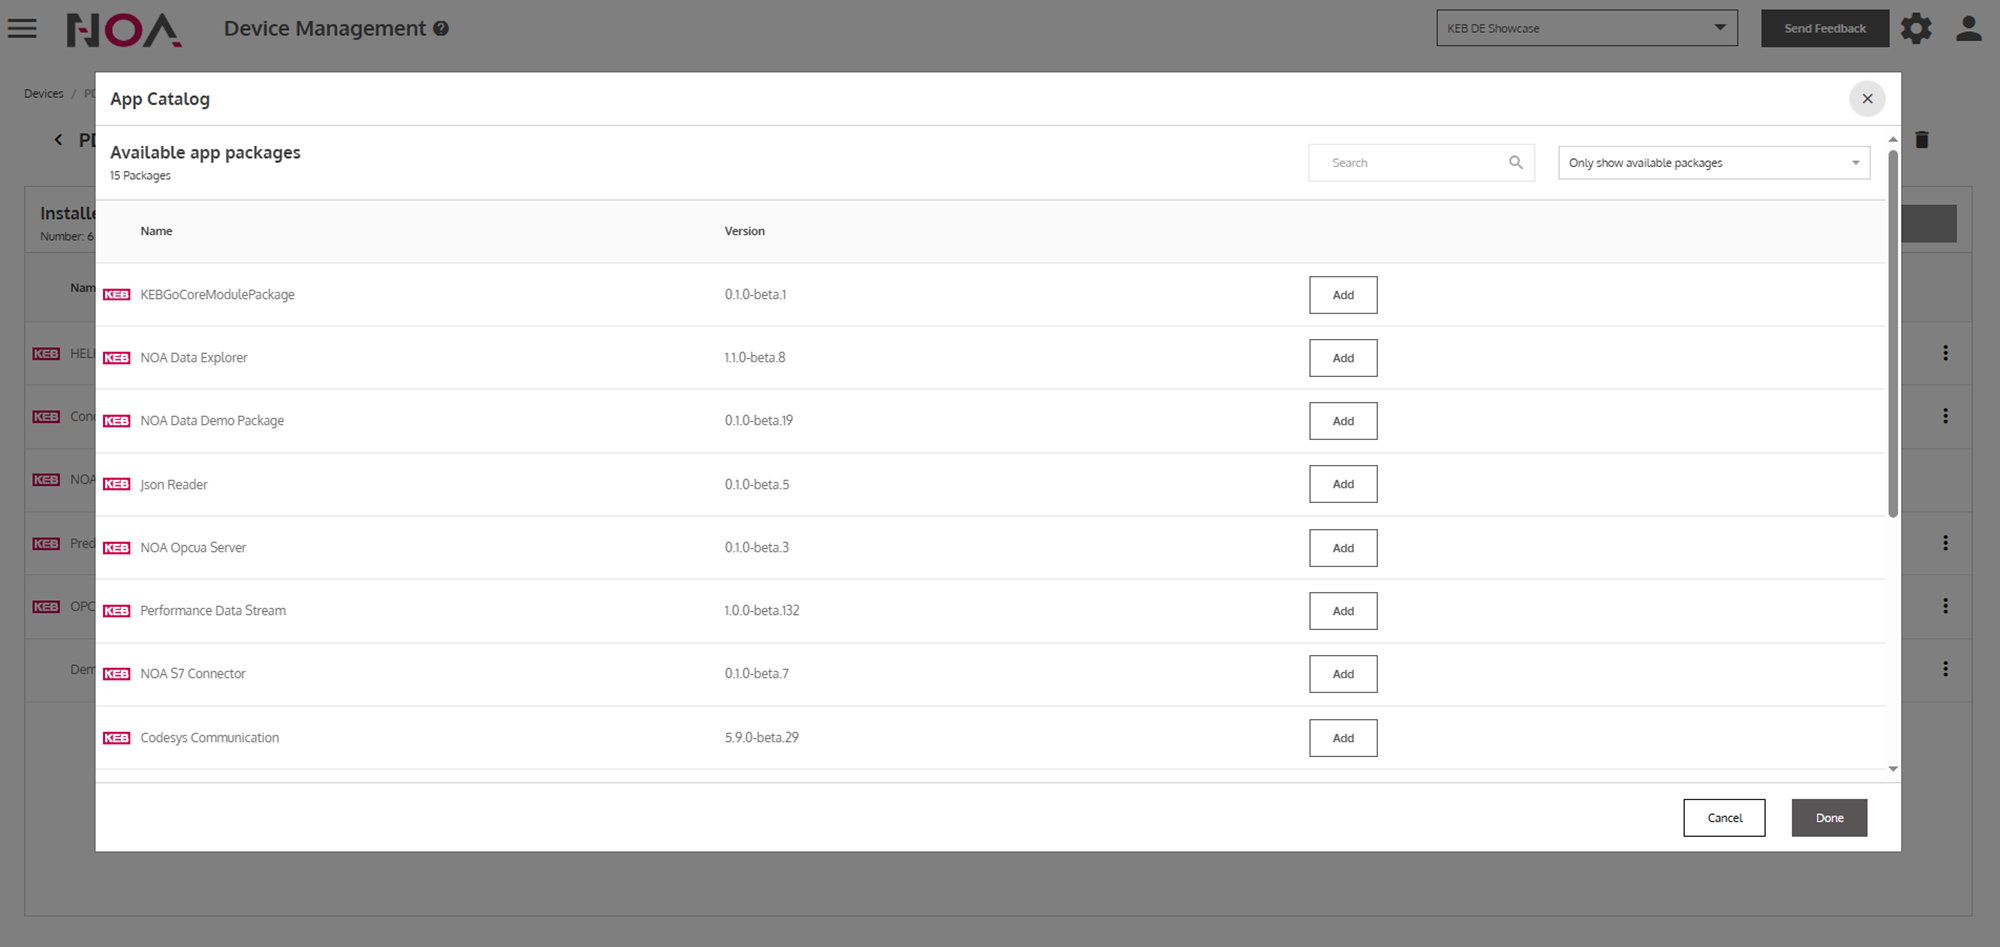
Task: Send Feedback via the top bar button
Action: pyautogui.click(x=1824, y=28)
